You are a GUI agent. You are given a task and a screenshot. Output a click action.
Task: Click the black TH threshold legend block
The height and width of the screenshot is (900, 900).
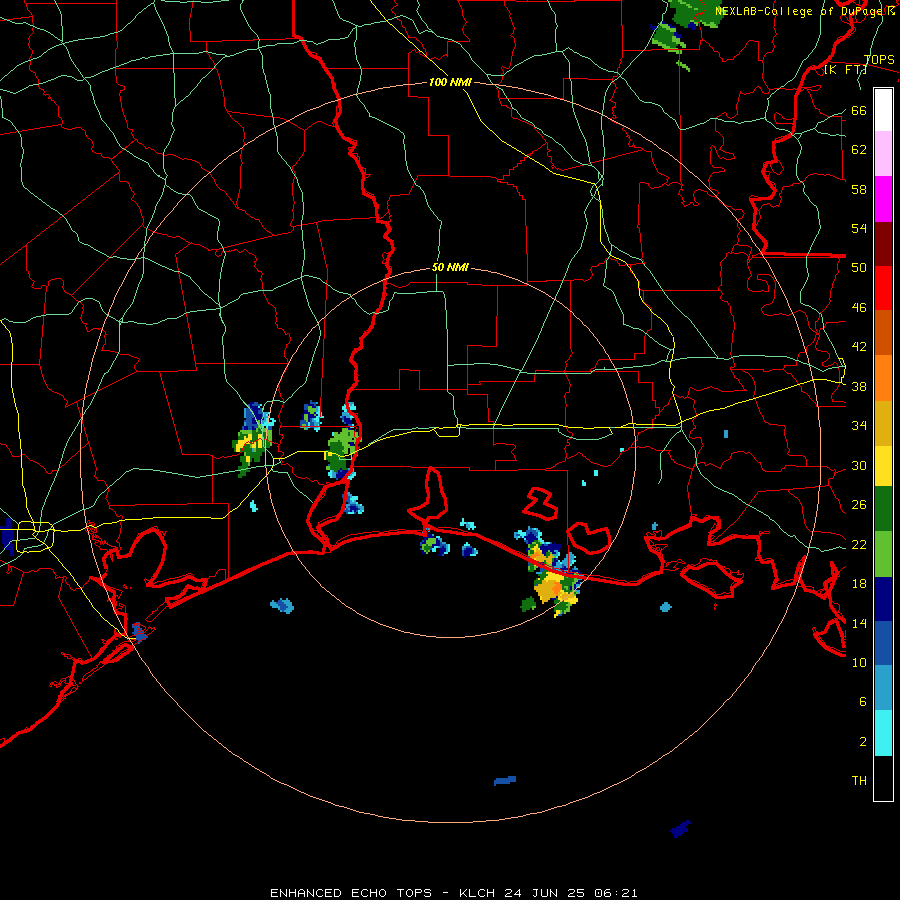coord(883,778)
